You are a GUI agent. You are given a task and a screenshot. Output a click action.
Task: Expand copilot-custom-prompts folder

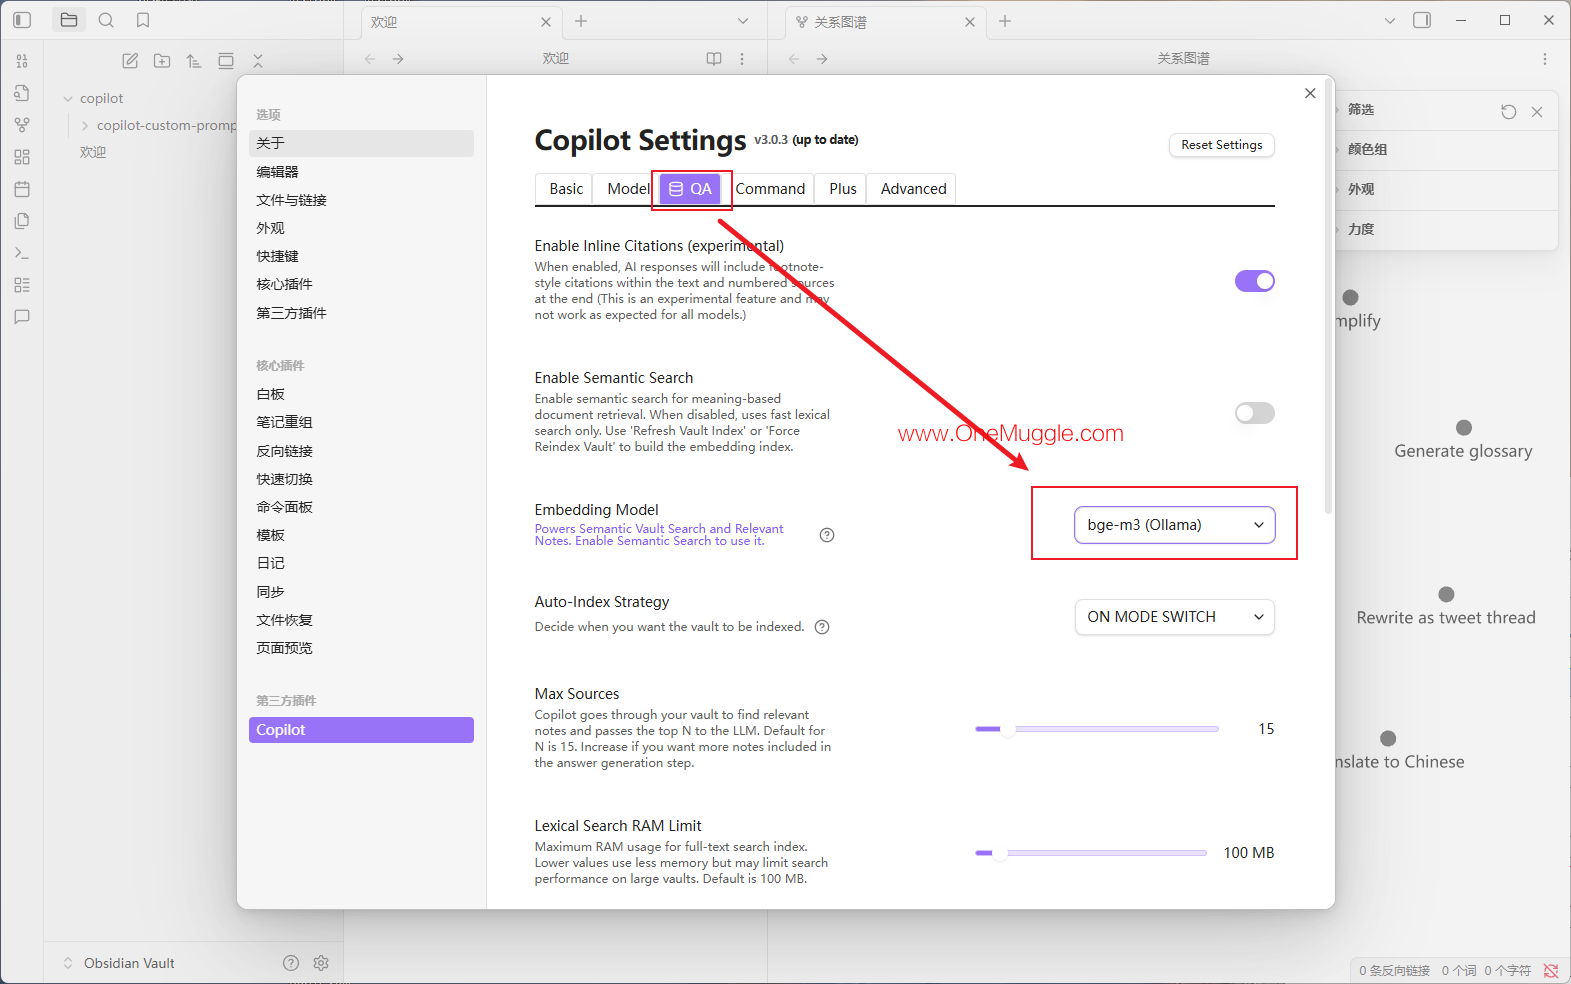point(85,125)
